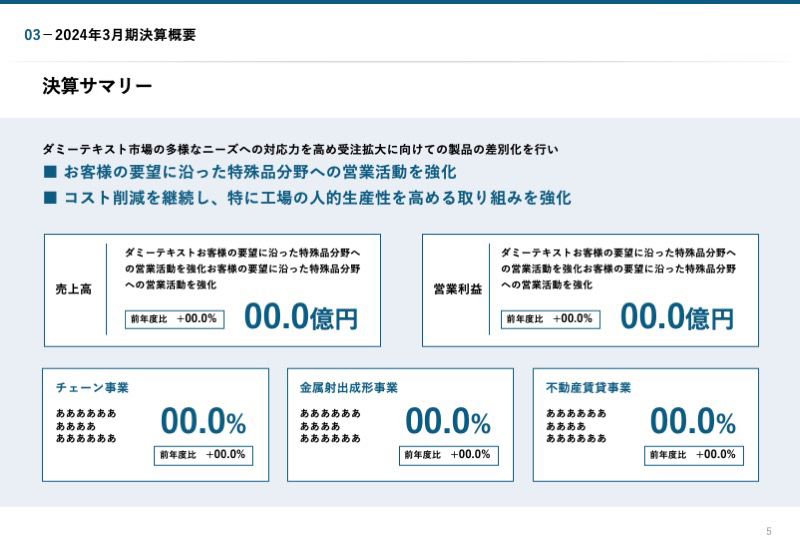This screenshot has width=800, height=554.
Task: Select '00.0億円' value in 営業利益 card
Action: coord(677,317)
